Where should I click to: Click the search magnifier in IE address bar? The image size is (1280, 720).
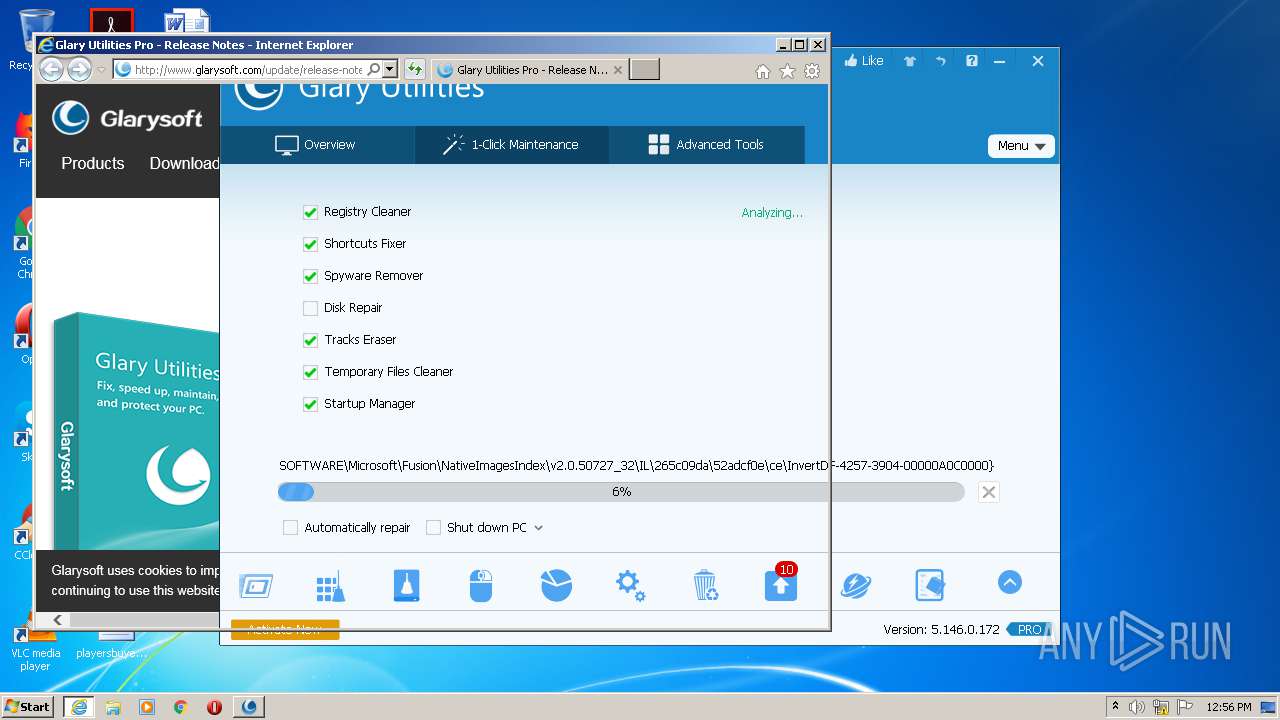click(374, 69)
